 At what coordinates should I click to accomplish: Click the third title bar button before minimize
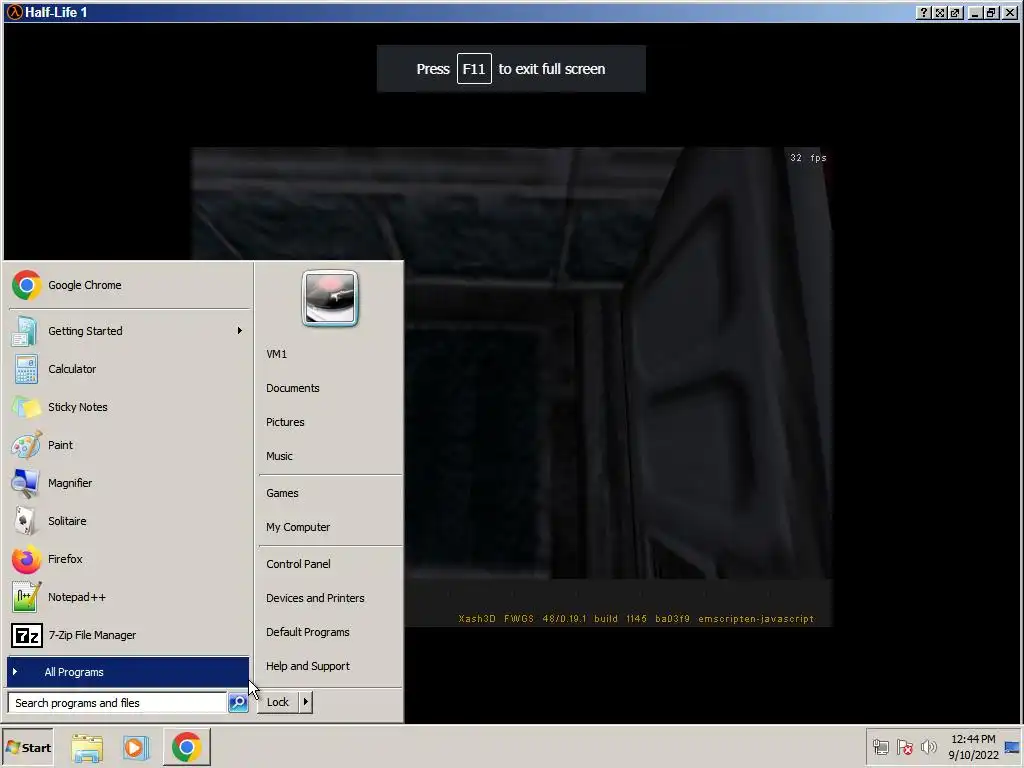click(956, 12)
